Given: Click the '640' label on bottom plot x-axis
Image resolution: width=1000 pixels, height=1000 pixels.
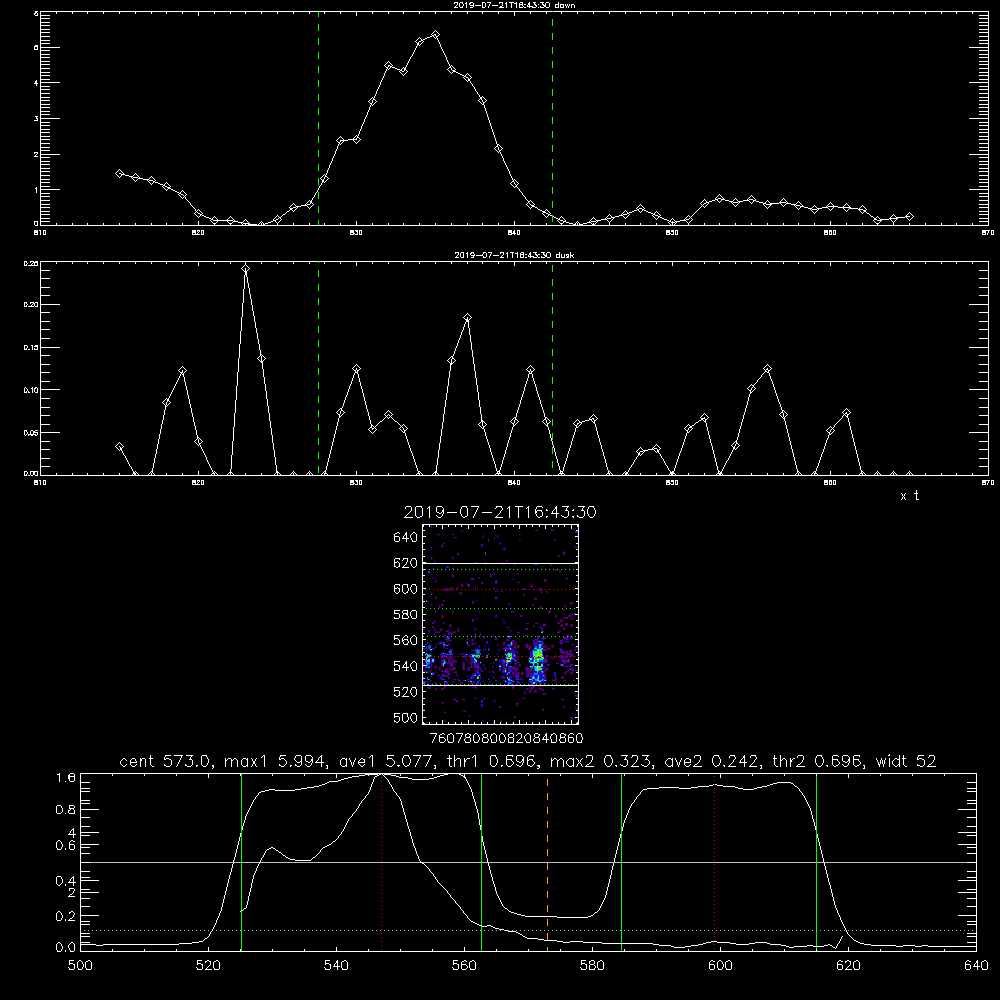Looking at the screenshot, I should pos(976,966).
